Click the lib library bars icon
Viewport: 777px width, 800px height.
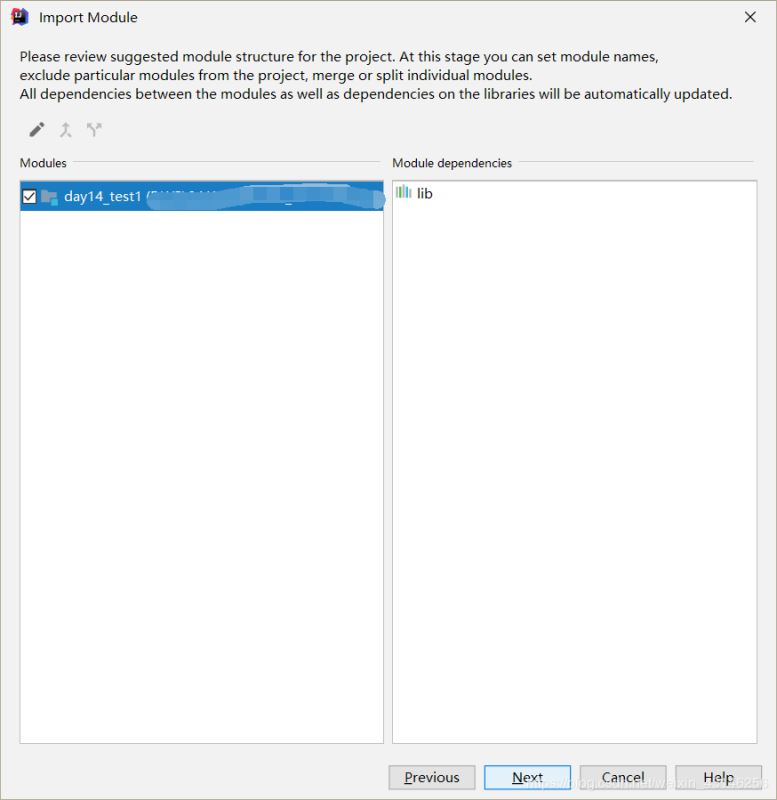pyautogui.click(x=403, y=192)
